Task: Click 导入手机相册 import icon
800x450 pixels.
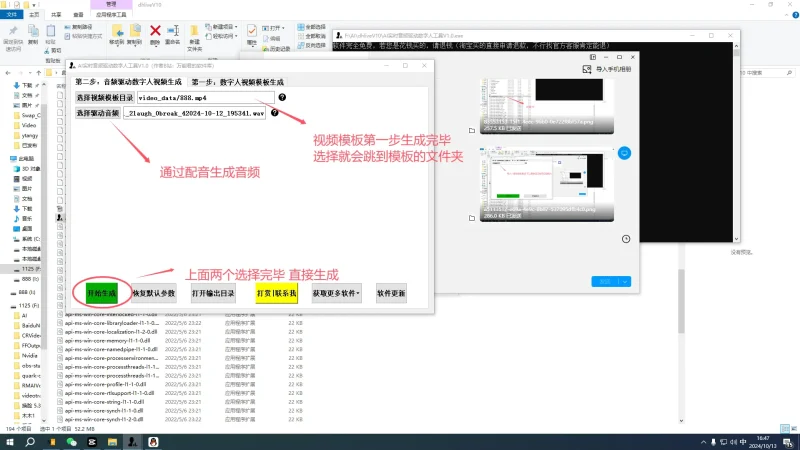Action: pyautogui.click(x=609, y=70)
